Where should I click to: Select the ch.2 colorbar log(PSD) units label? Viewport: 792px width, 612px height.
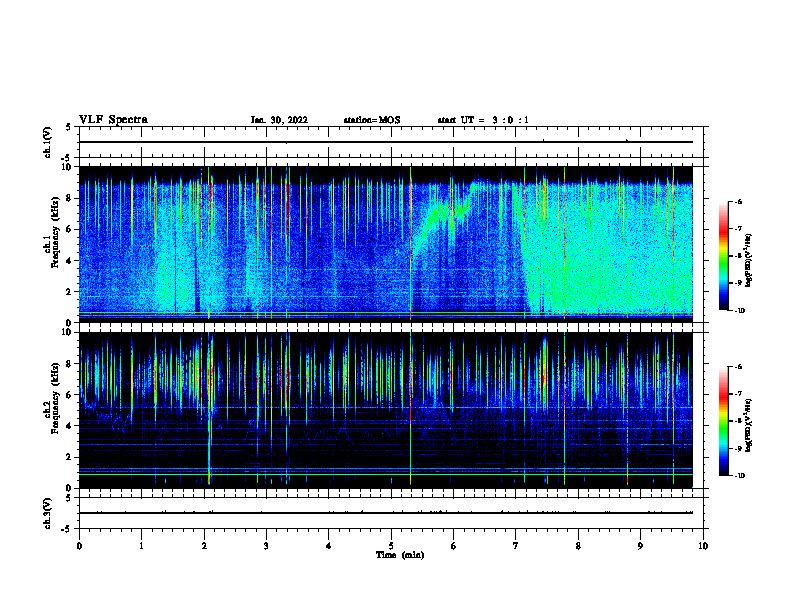[748, 425]
